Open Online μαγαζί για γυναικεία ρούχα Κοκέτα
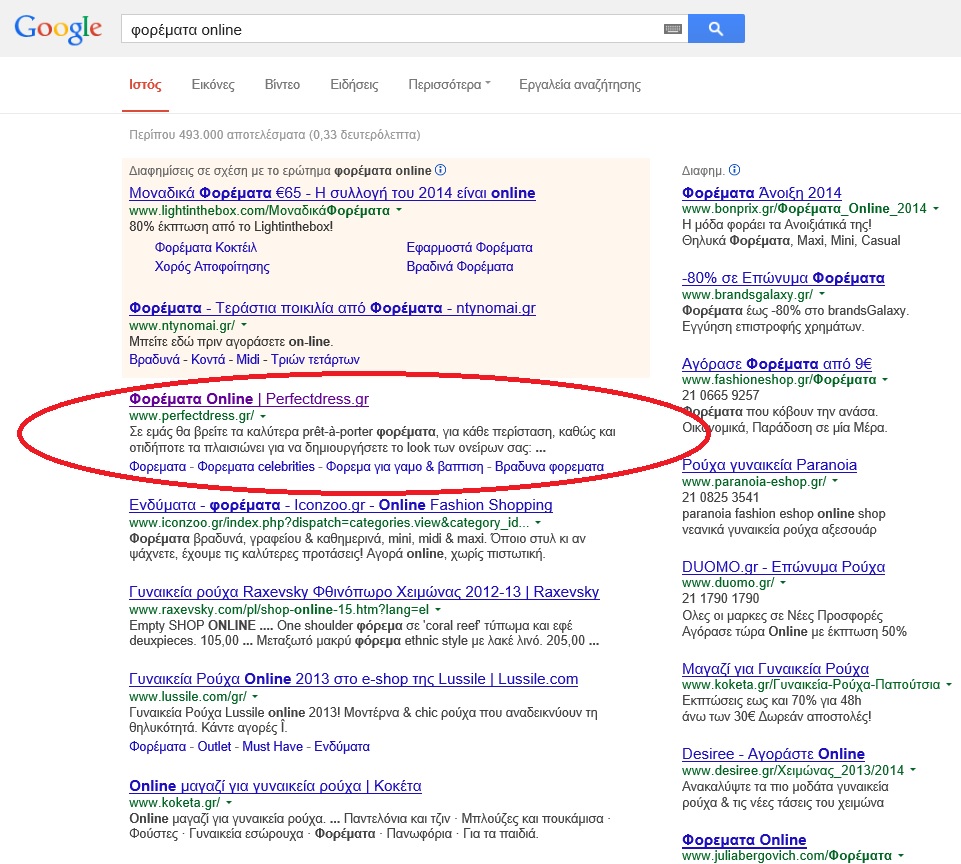This screenshot has height=864, width=961. 275,786
